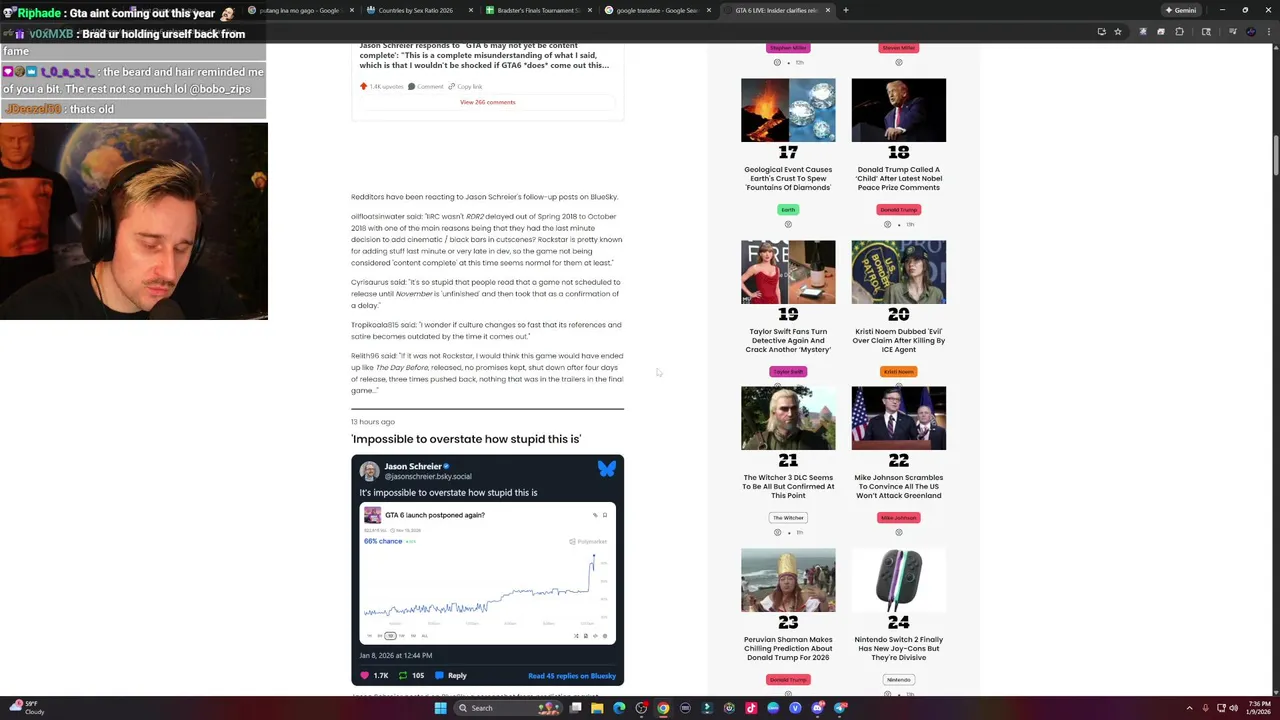The image size is (1280, 720).
Task: Select the Kristi Noem tag
Action: [x=898, y=372]
